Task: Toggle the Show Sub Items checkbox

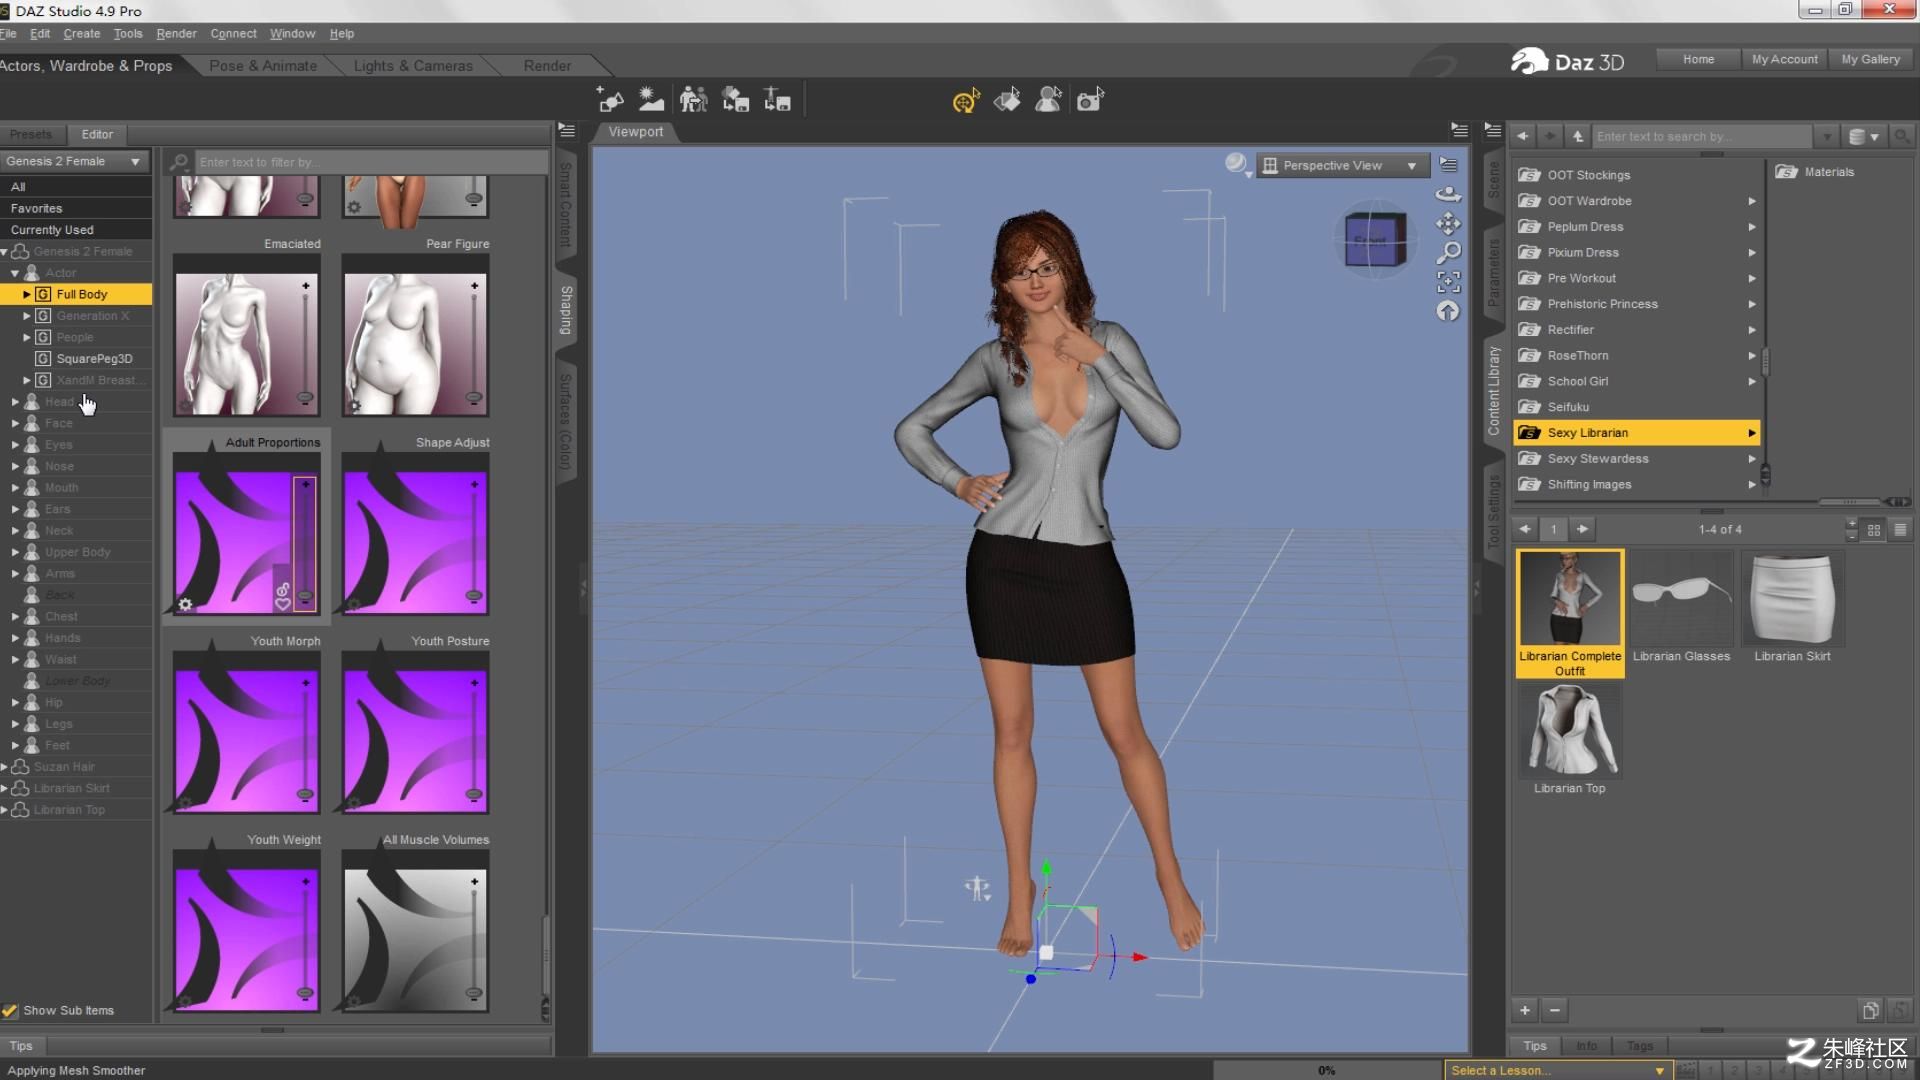Action: click(10, 1011)
